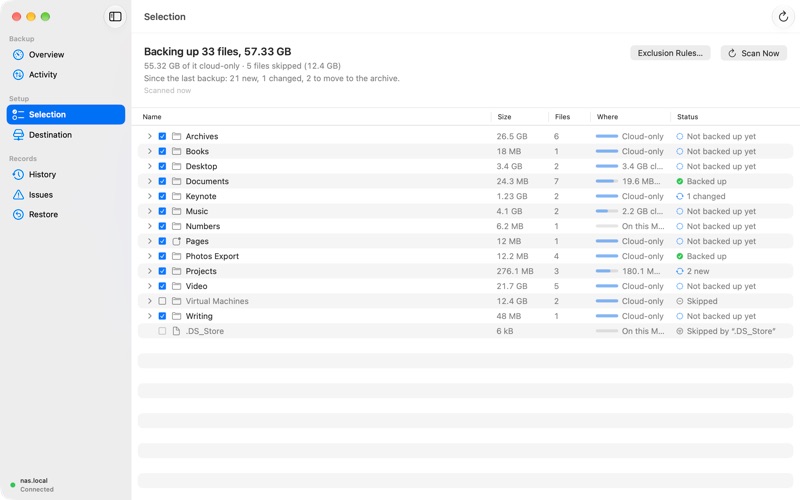The image size is (800, 500).
Task: Click the History clock icon
Action: pos(18,174)
